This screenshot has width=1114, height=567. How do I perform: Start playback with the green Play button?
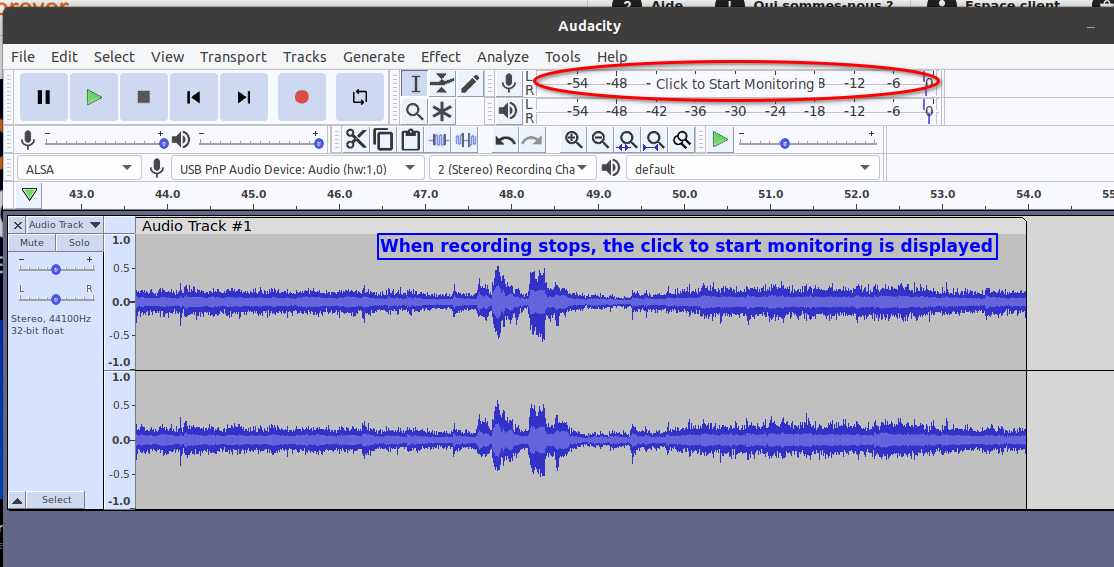(94, 97)
